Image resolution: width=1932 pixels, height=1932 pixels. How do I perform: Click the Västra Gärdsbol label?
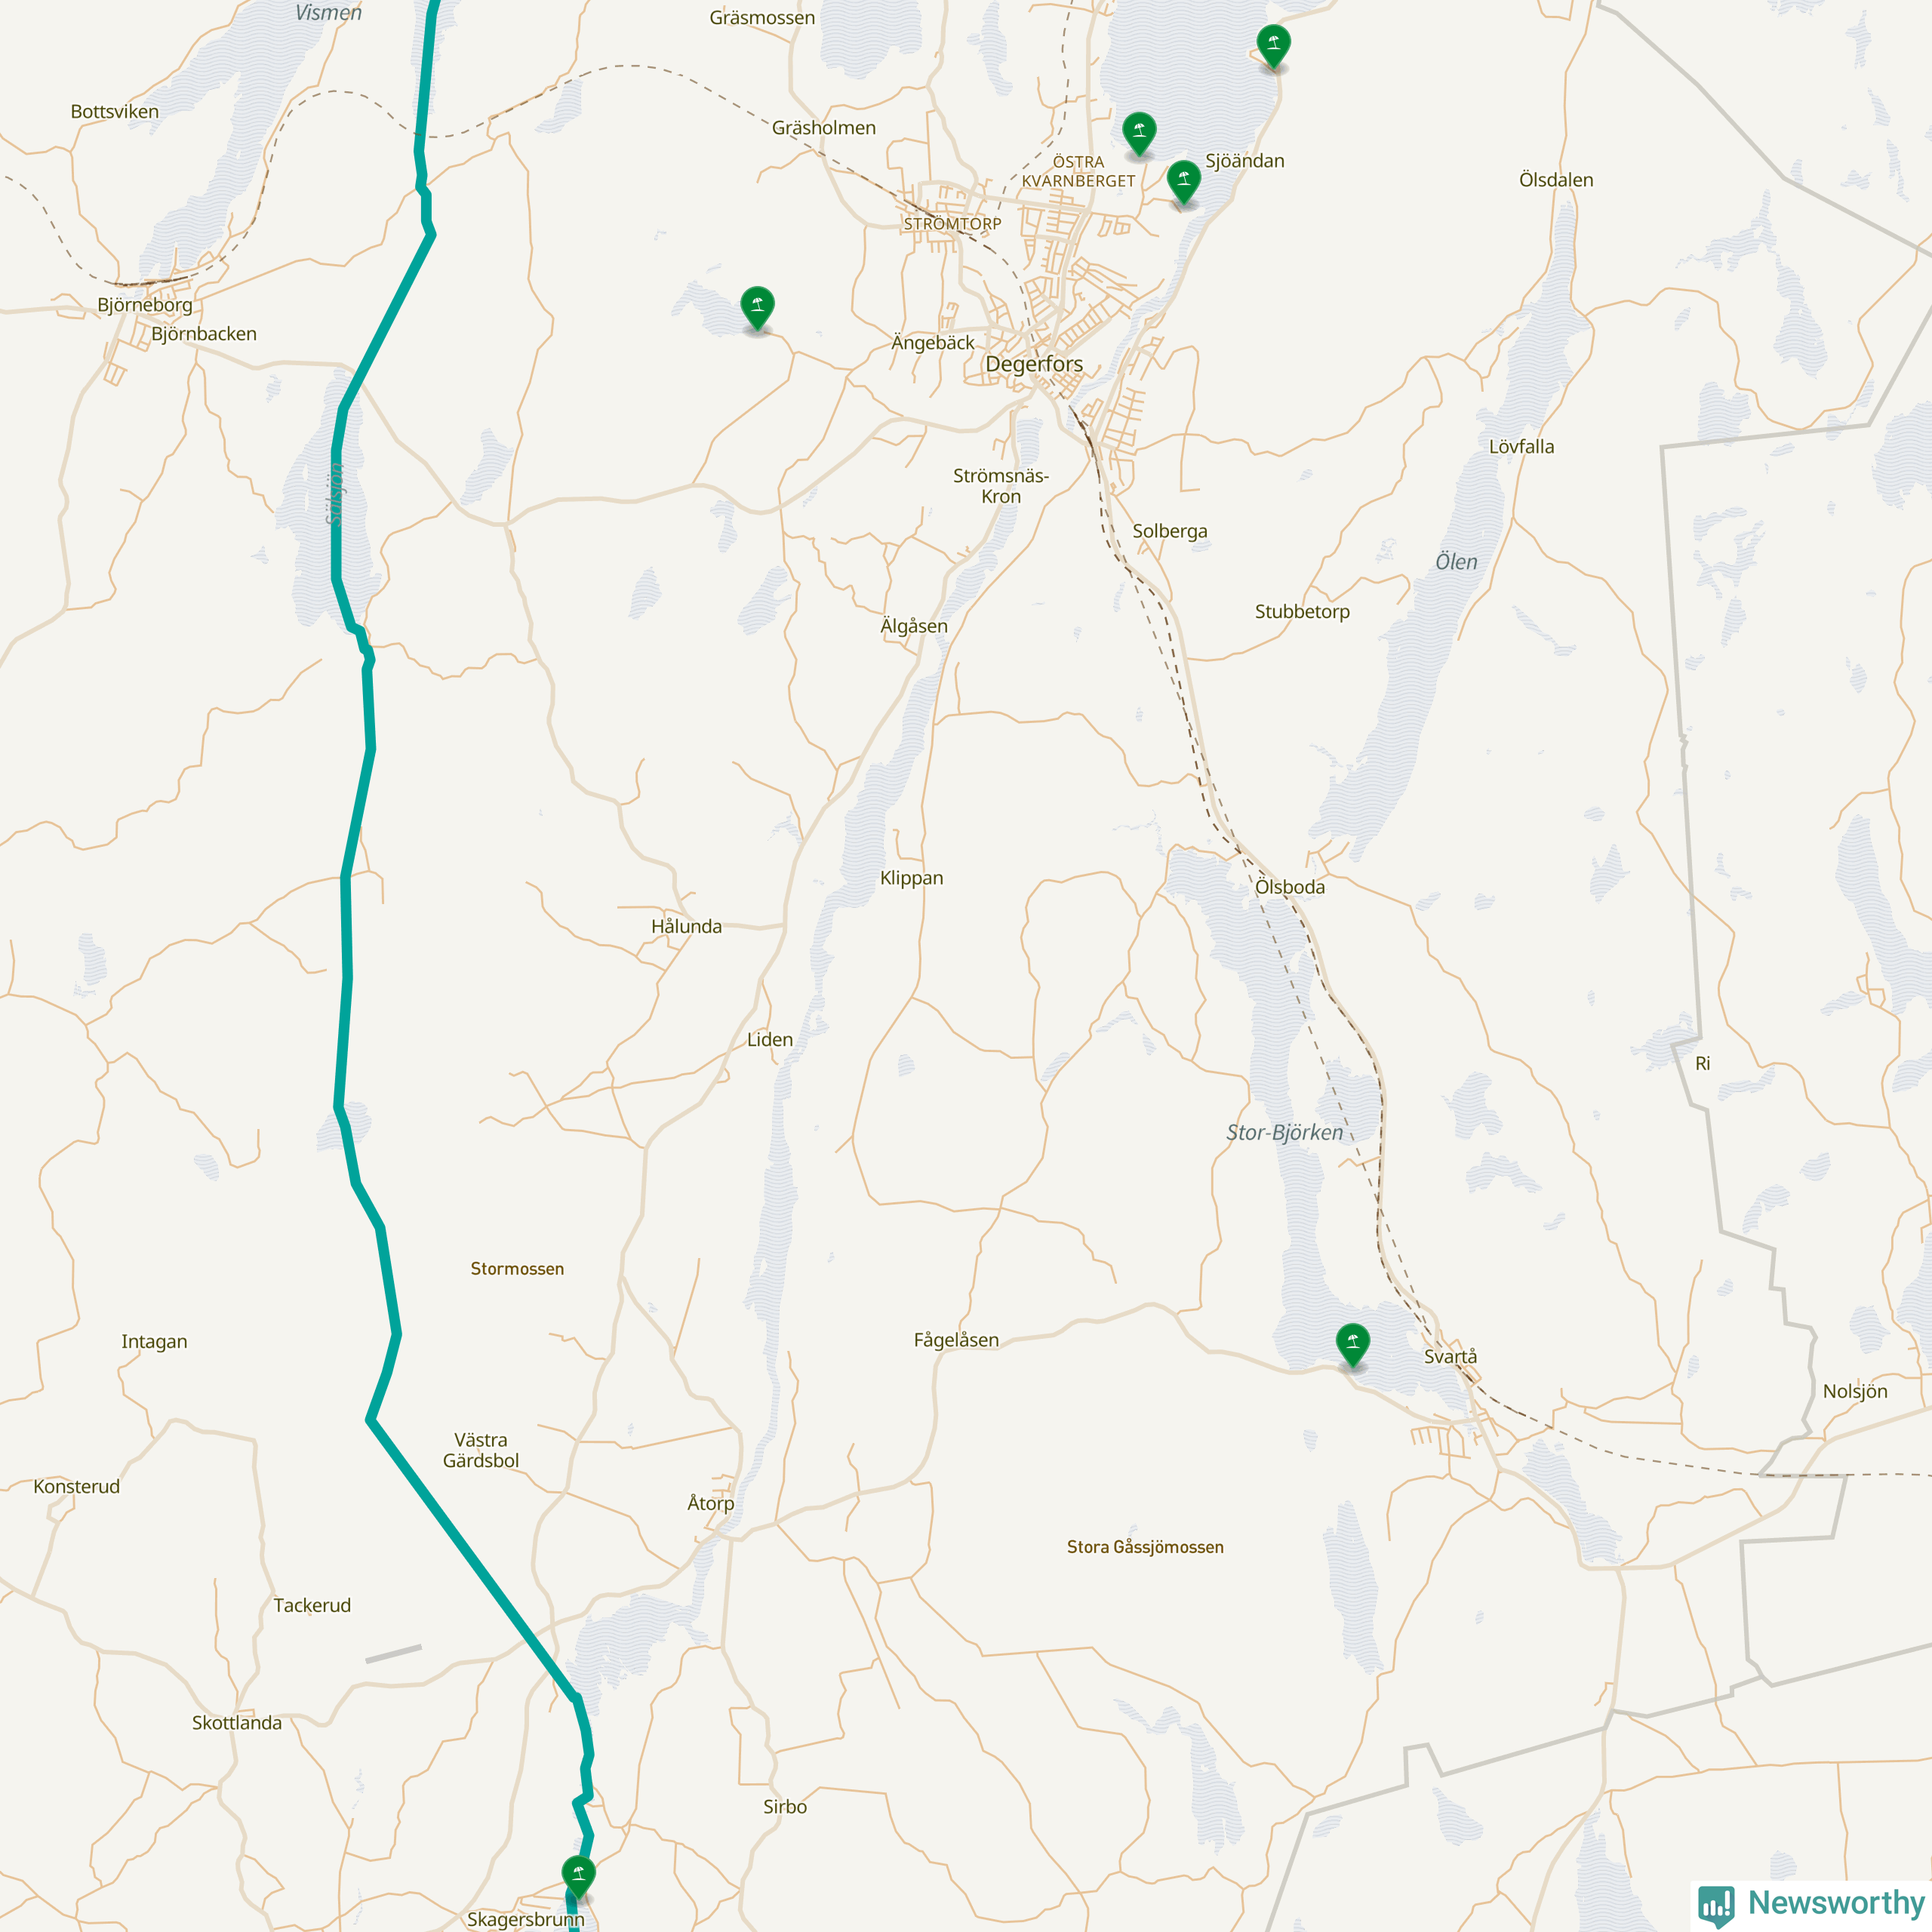tap(481, 1450)
